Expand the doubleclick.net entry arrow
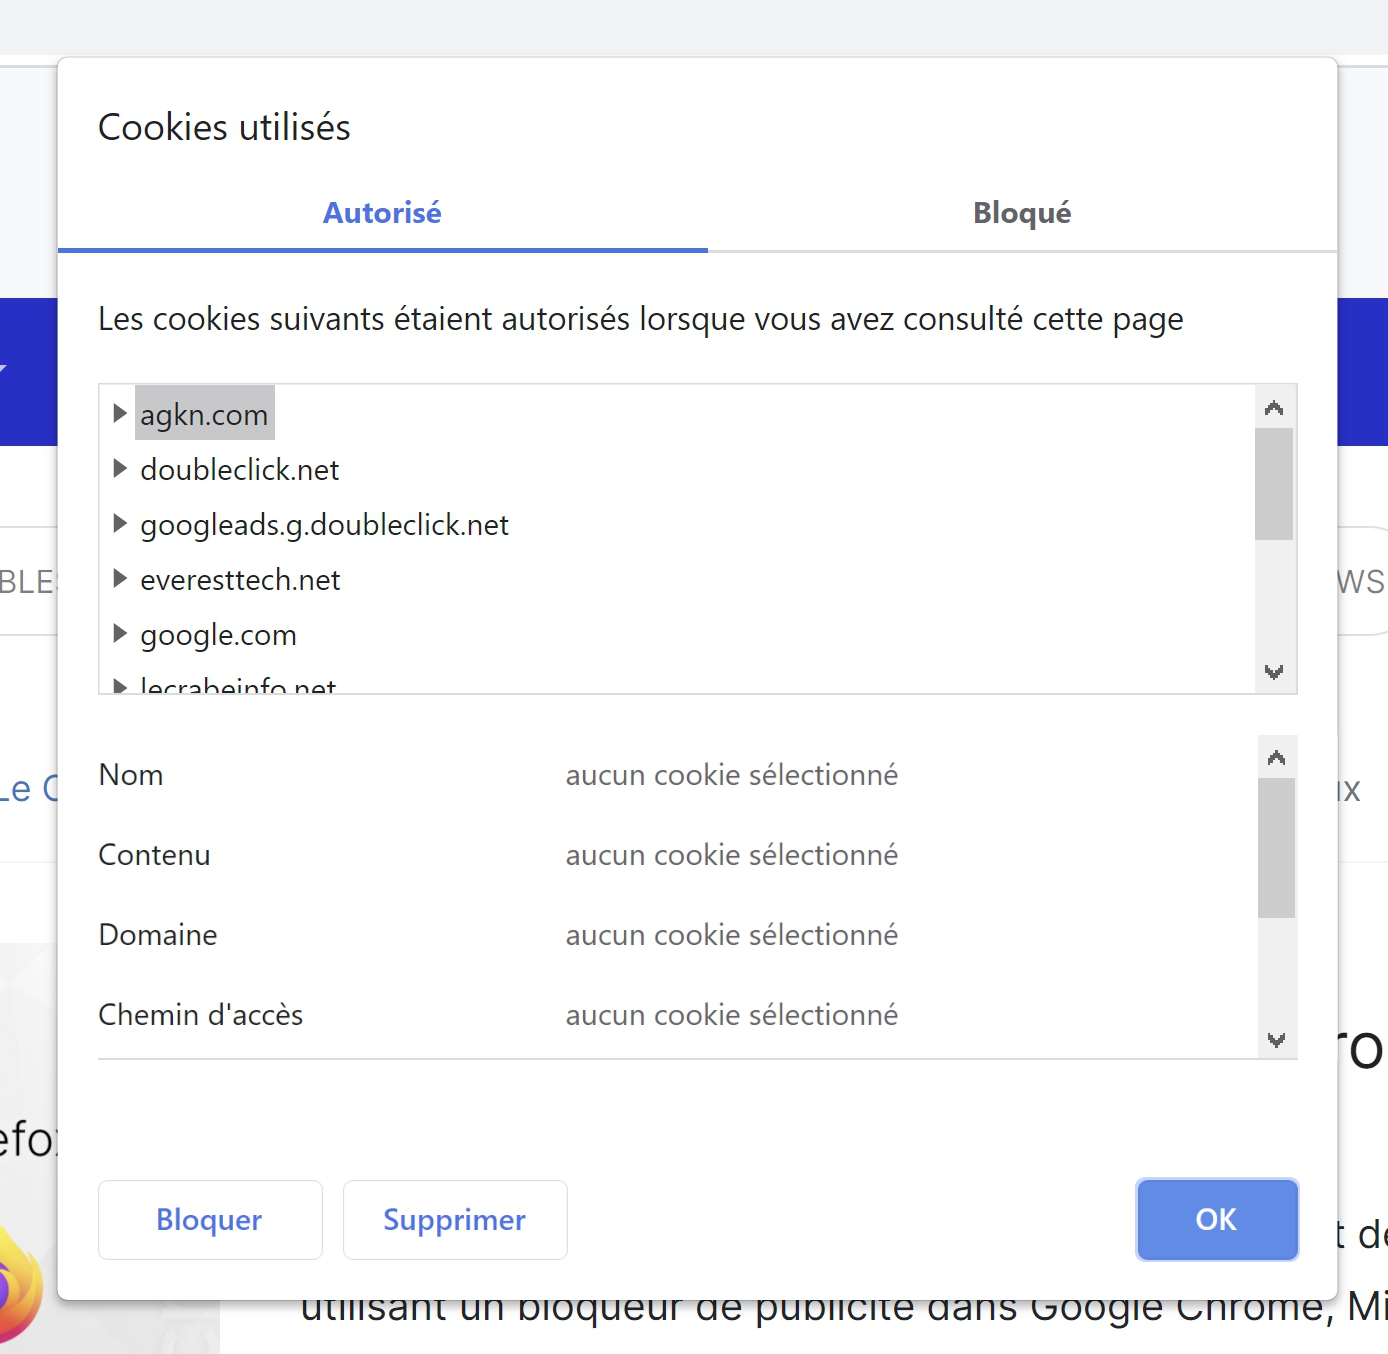The image size is (1388, 1354). point(120,468)
